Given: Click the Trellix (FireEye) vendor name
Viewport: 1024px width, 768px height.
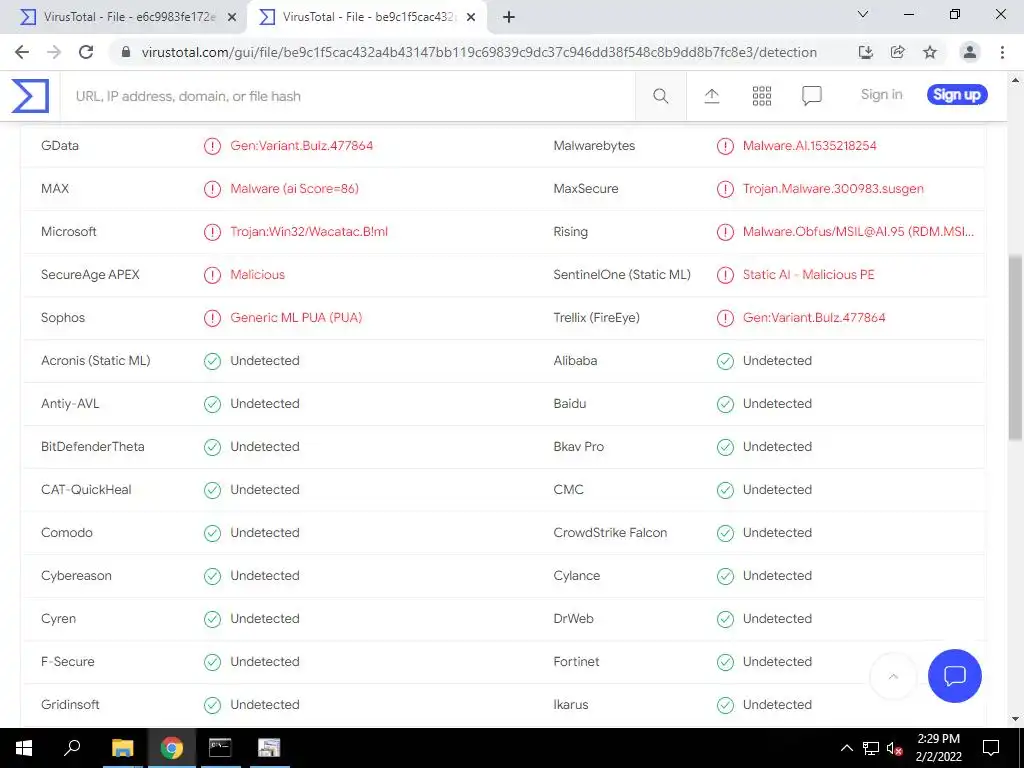Looking at the screenshot, I should click(x=596, y=318).
